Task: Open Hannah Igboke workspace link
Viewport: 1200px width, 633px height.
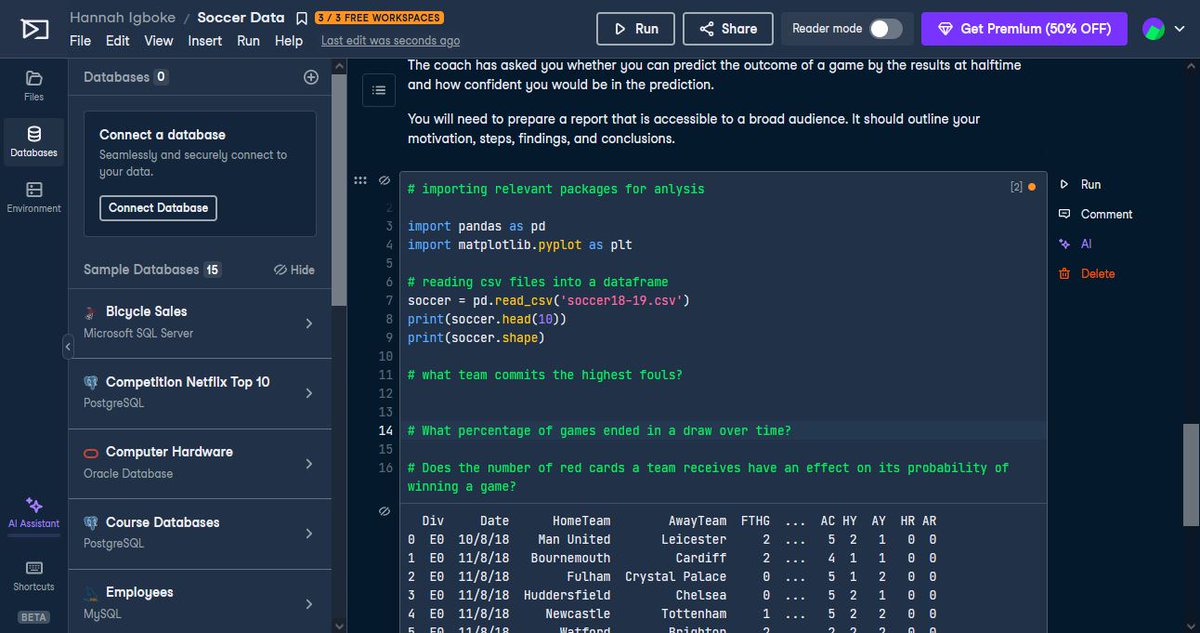Action: 121,18
